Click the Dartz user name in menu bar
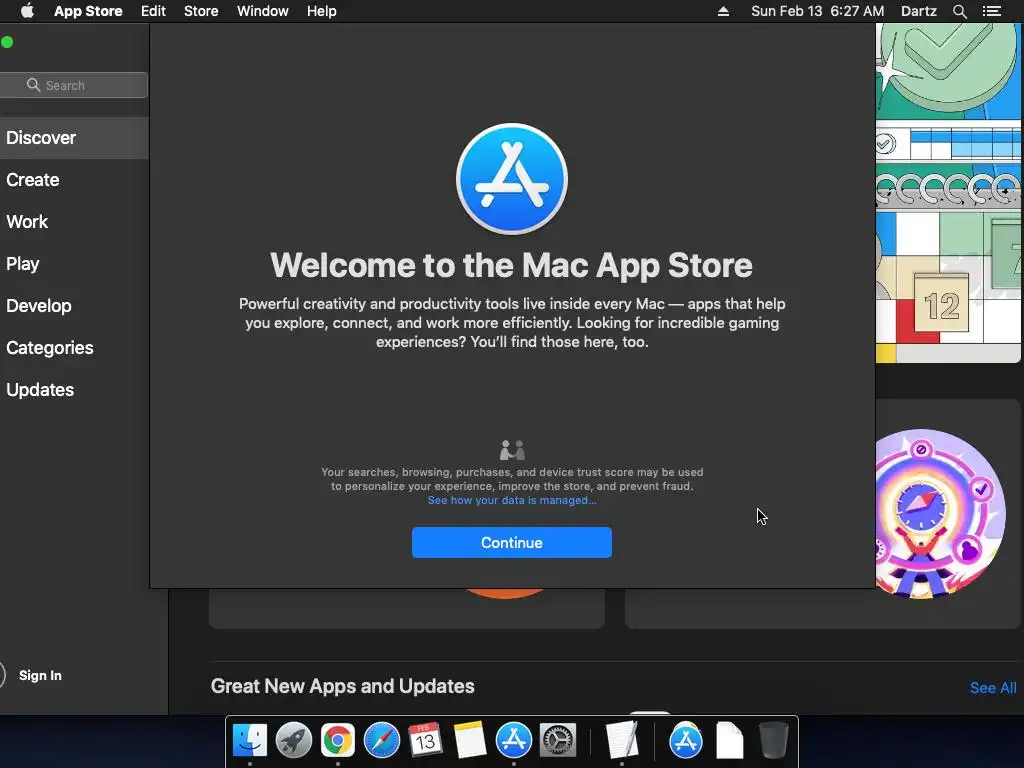Viewport: 1024px width, 768px height. [x=918, y=11]
